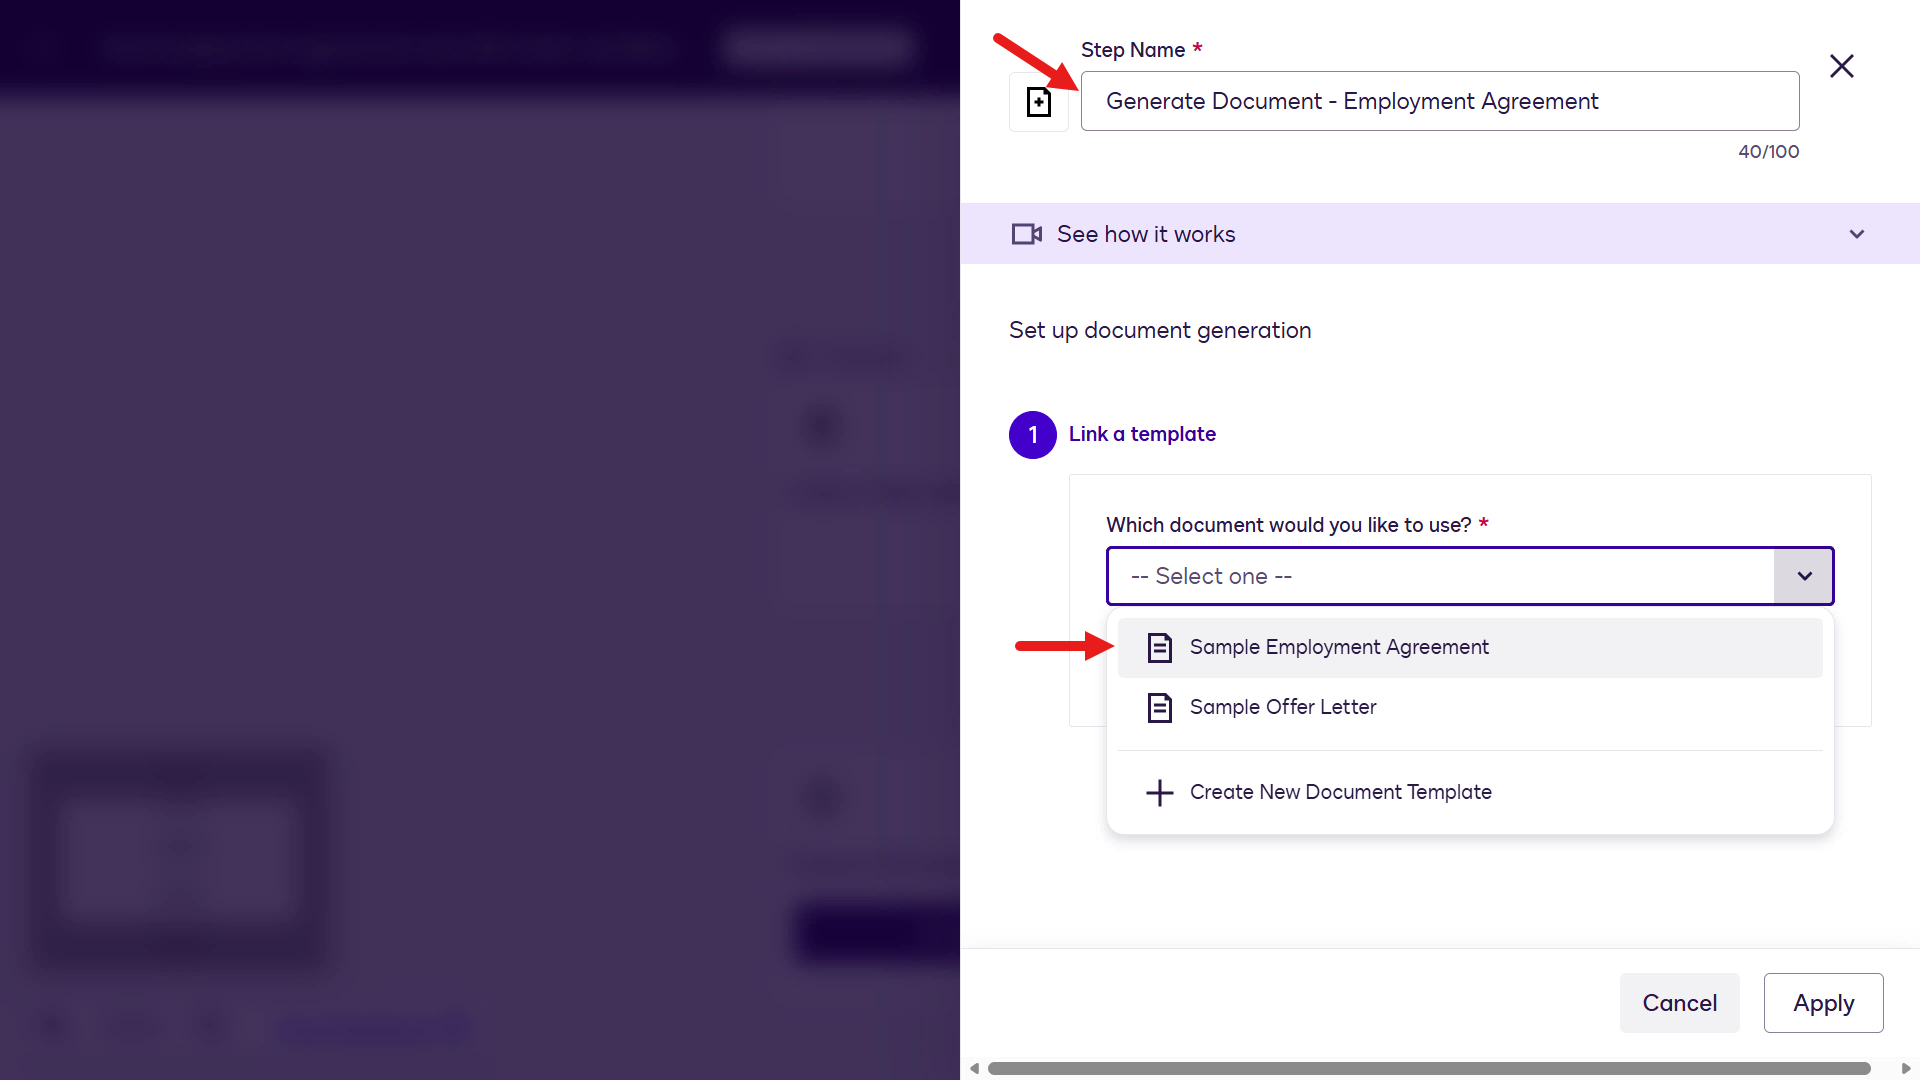Click the step 1 circle badge
The width and height of the screenshot is (1920, 1080).
point(1033,435)
